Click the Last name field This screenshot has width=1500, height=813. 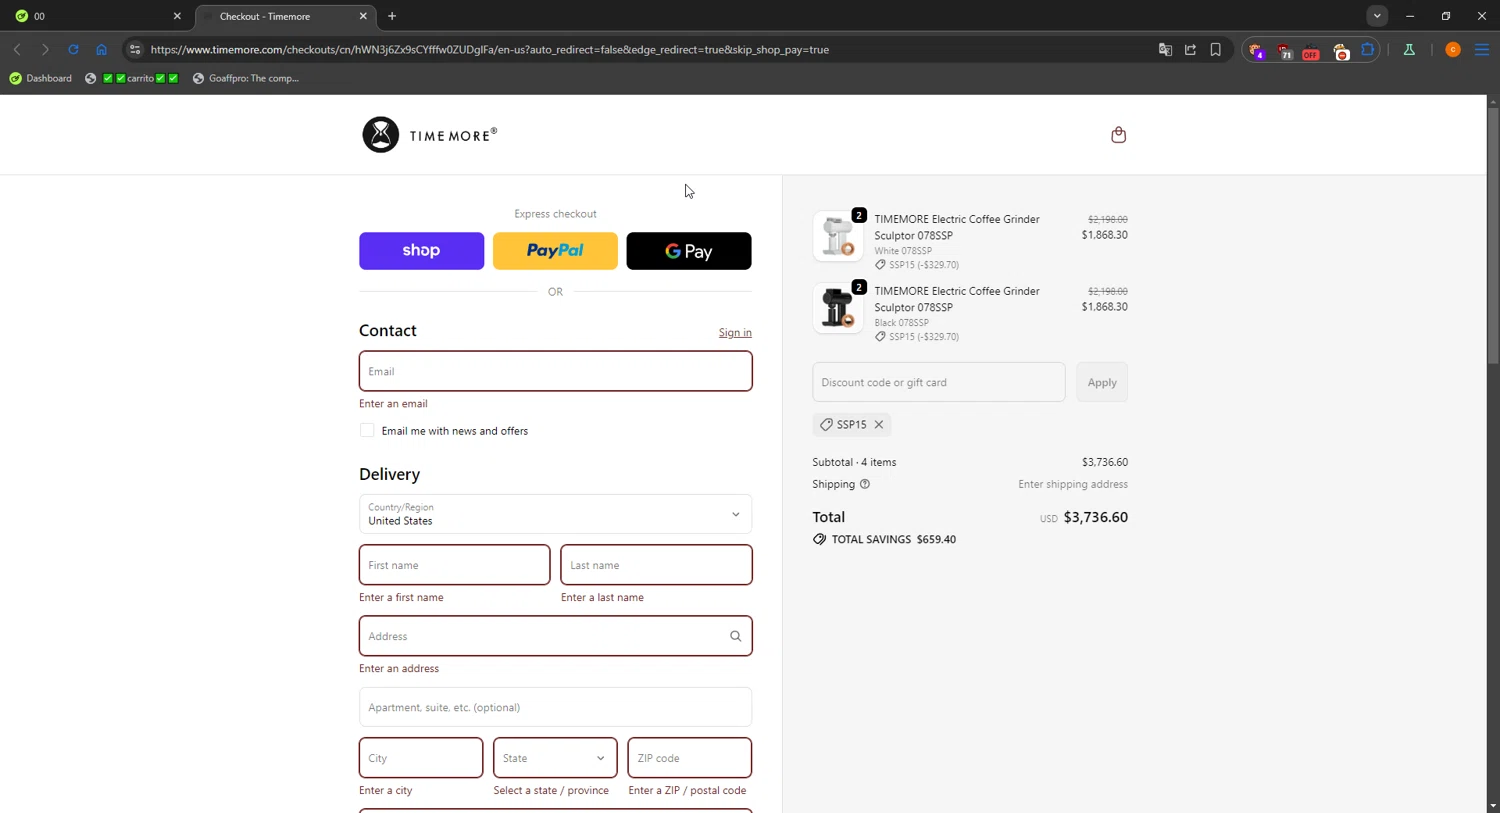[x=656, y=565]
